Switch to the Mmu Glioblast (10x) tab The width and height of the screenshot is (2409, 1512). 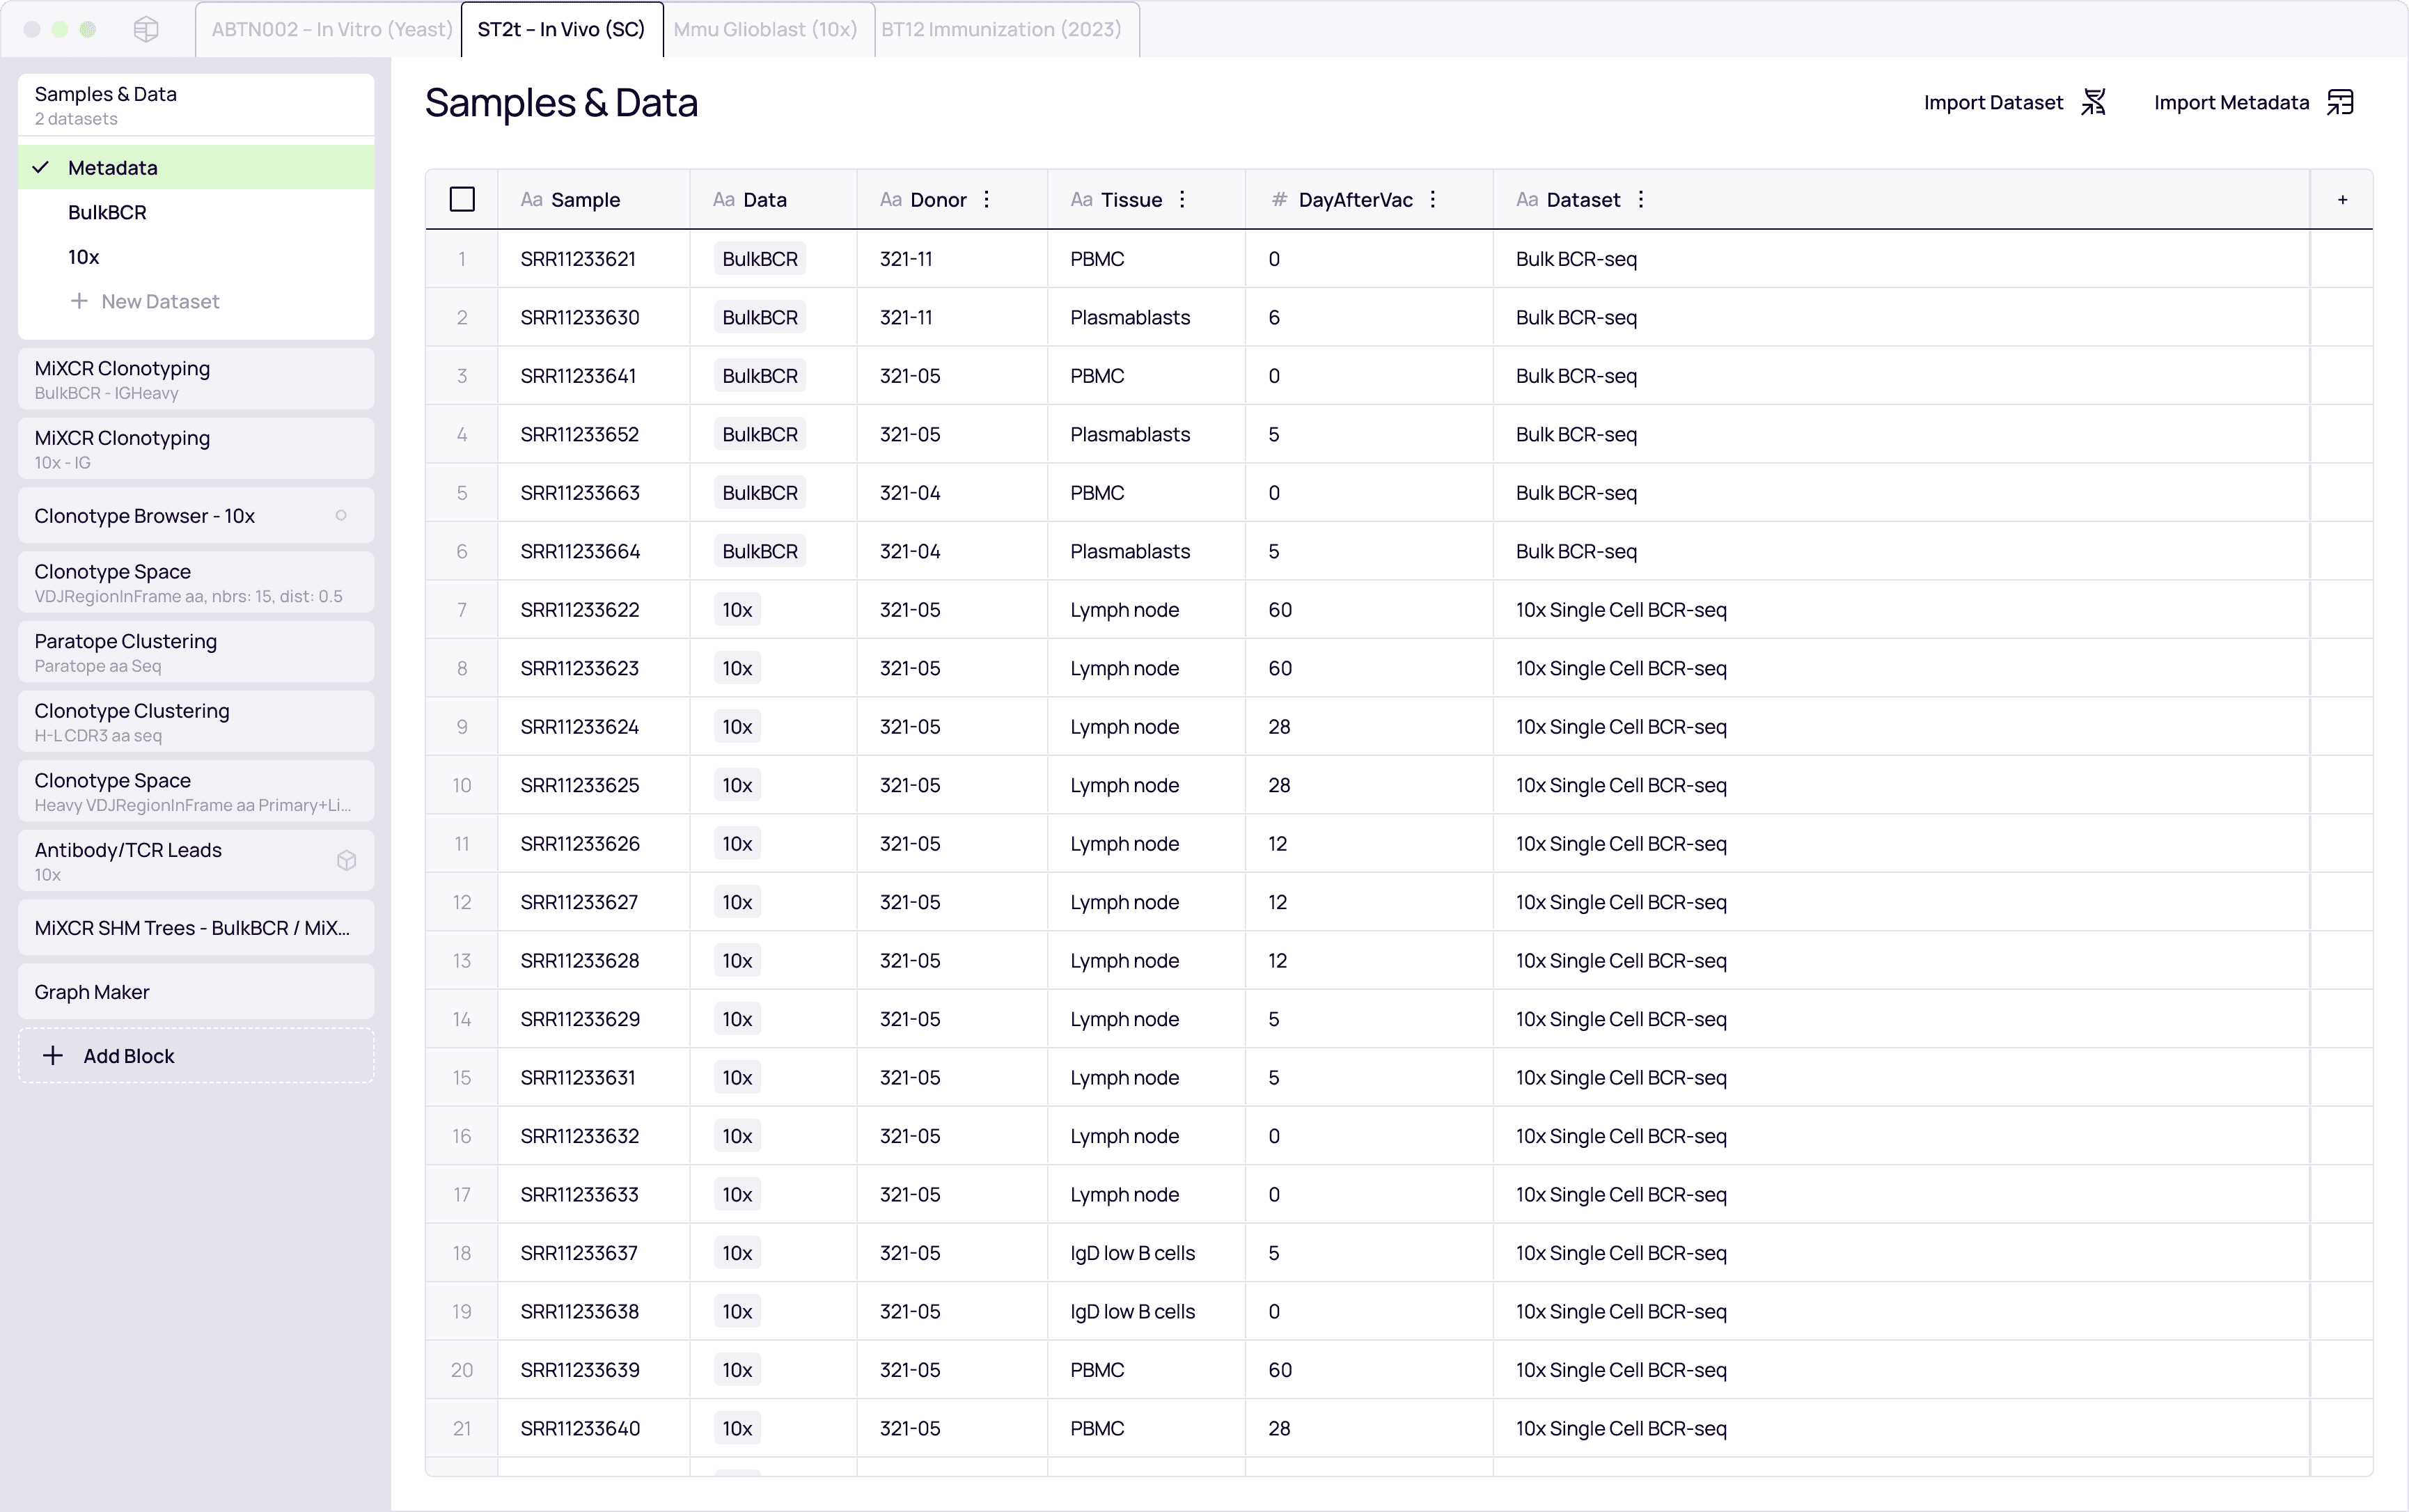pyautogui.click(x=765, y=29)
